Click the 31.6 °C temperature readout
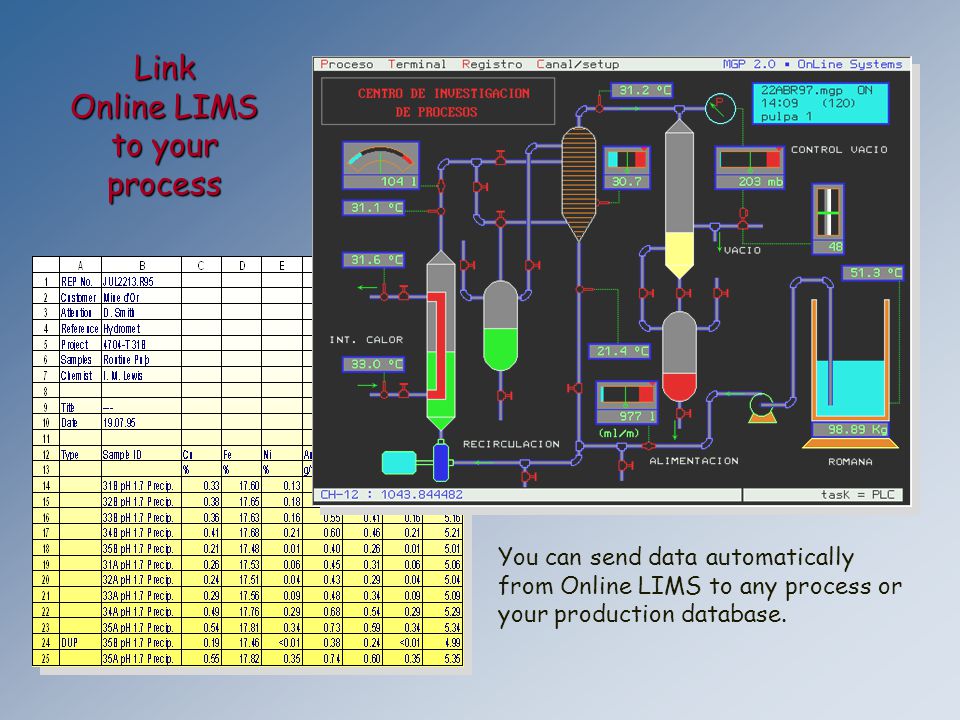The image size is (960, 720). [373, 260]
